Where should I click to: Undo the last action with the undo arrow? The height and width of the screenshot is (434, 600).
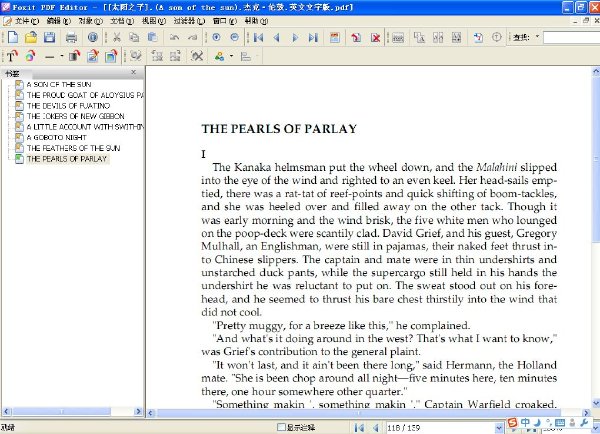tap(174, 37)
